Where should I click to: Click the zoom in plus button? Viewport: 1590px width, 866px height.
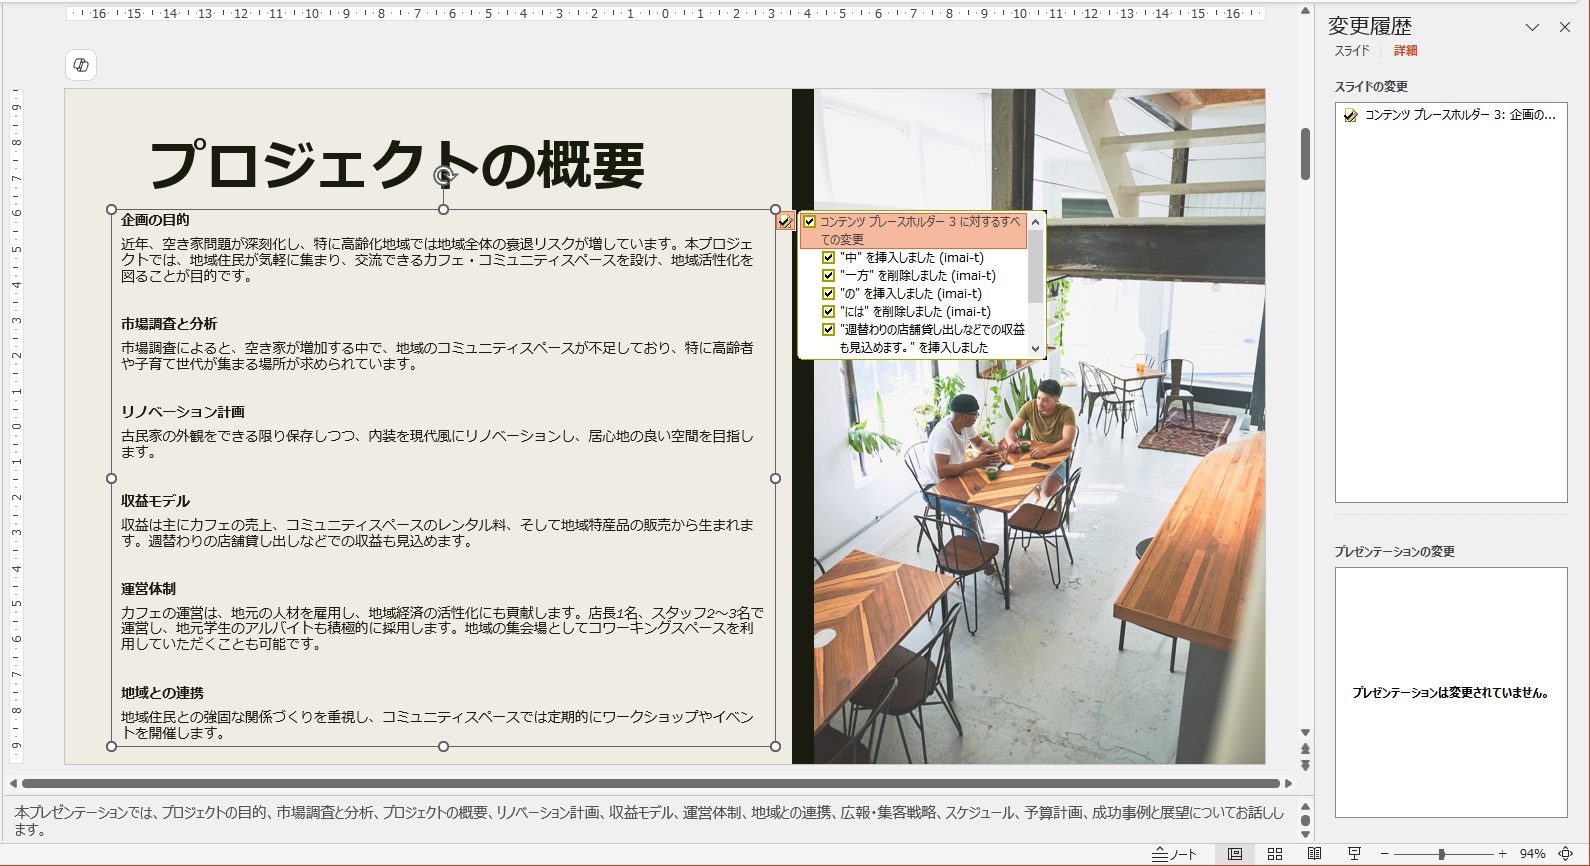1502,854
